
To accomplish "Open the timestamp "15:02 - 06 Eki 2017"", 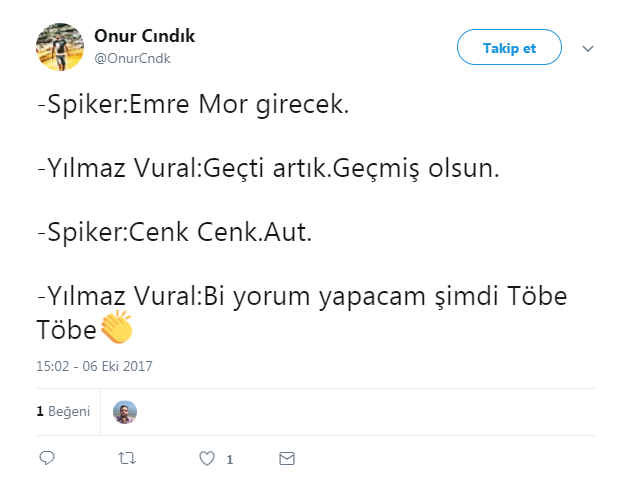I will tap(94, 366).
